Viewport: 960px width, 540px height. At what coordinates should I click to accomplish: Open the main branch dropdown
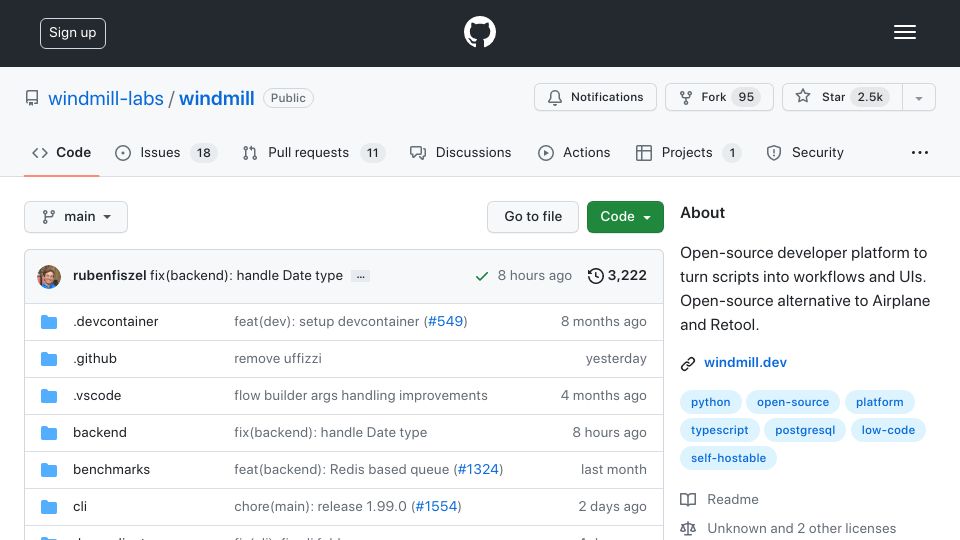coord(76,217)
